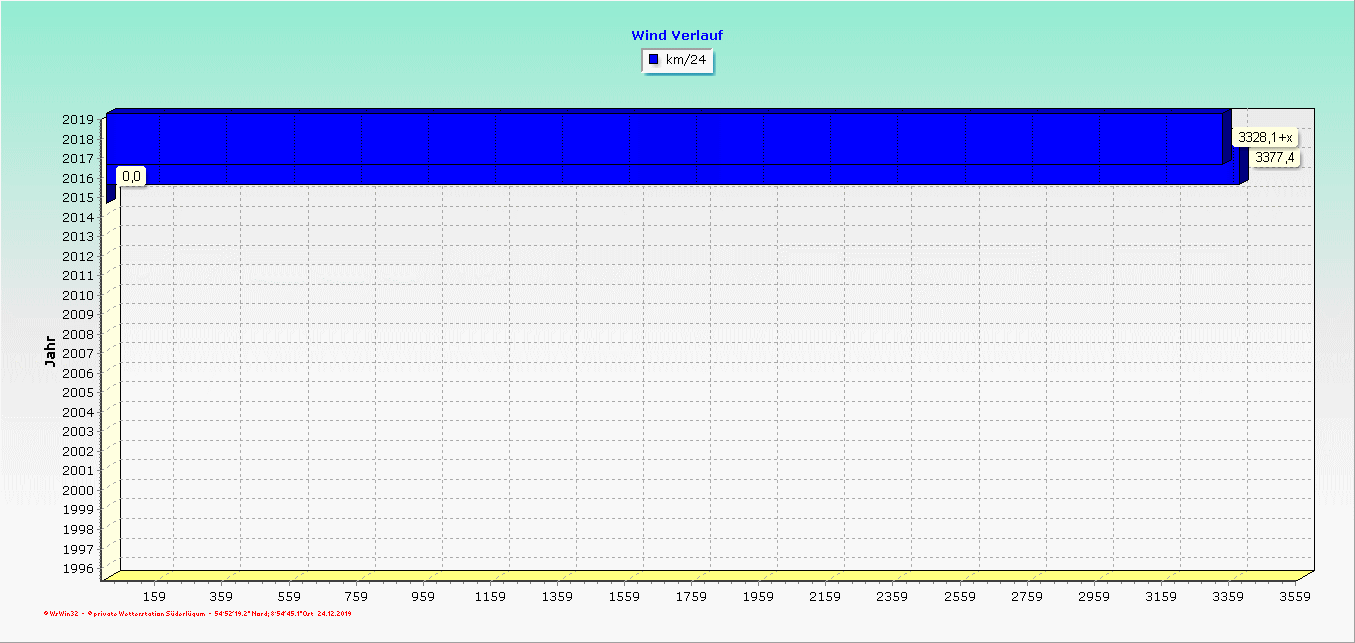Click year 2019 on the vertical axis
Viewport: 1355px width, 643px height.
(78, 120)
